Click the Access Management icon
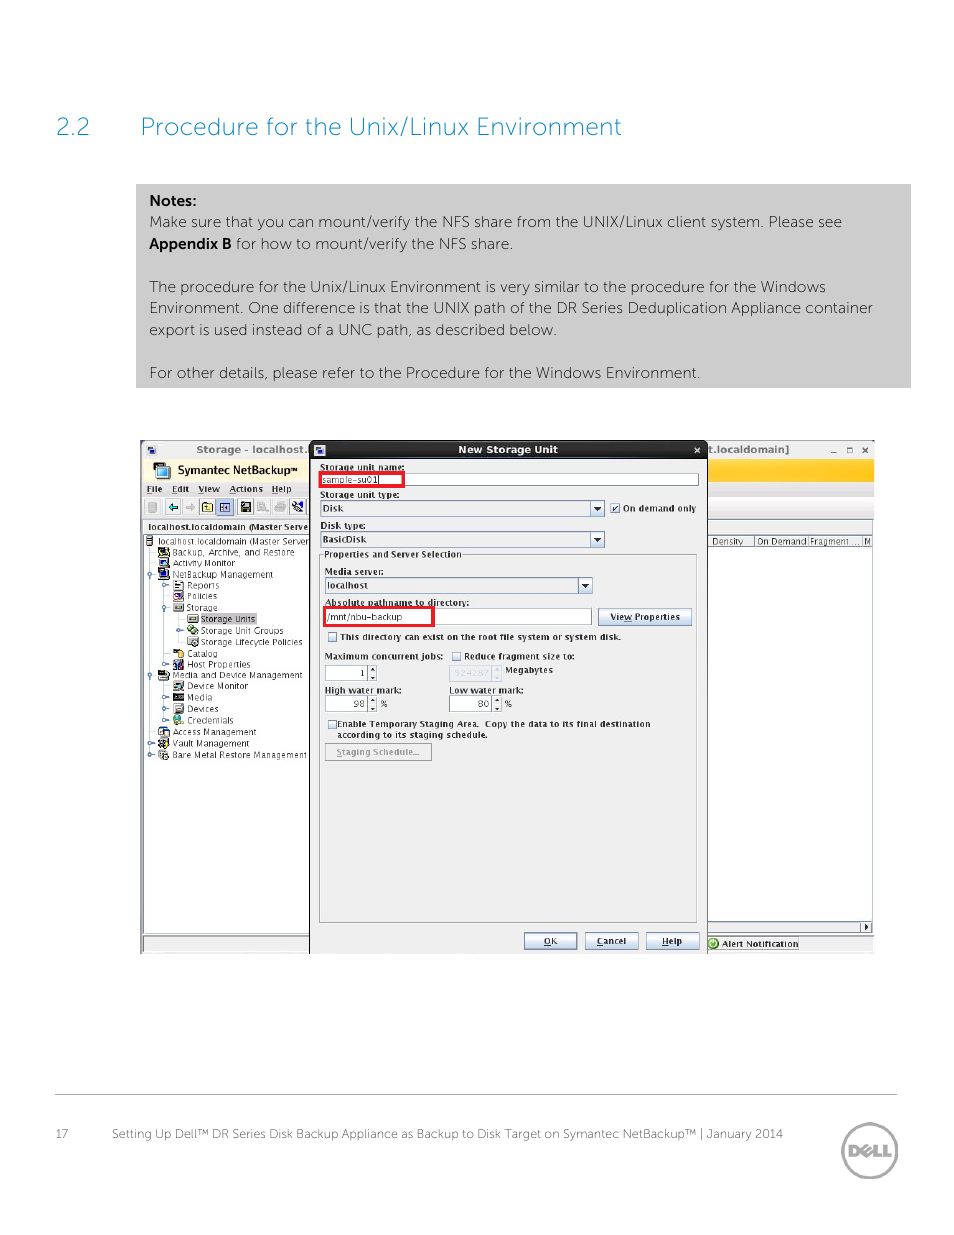This screenshot has height=1235, width=954. tap(164, 732)
